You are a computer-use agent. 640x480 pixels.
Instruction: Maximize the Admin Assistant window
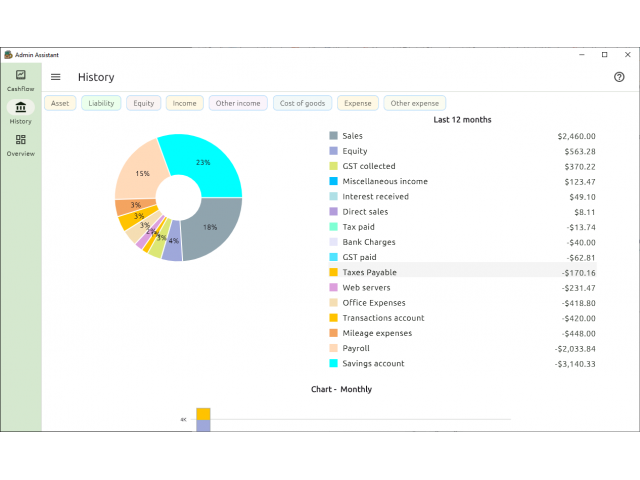tap(604, 54)
